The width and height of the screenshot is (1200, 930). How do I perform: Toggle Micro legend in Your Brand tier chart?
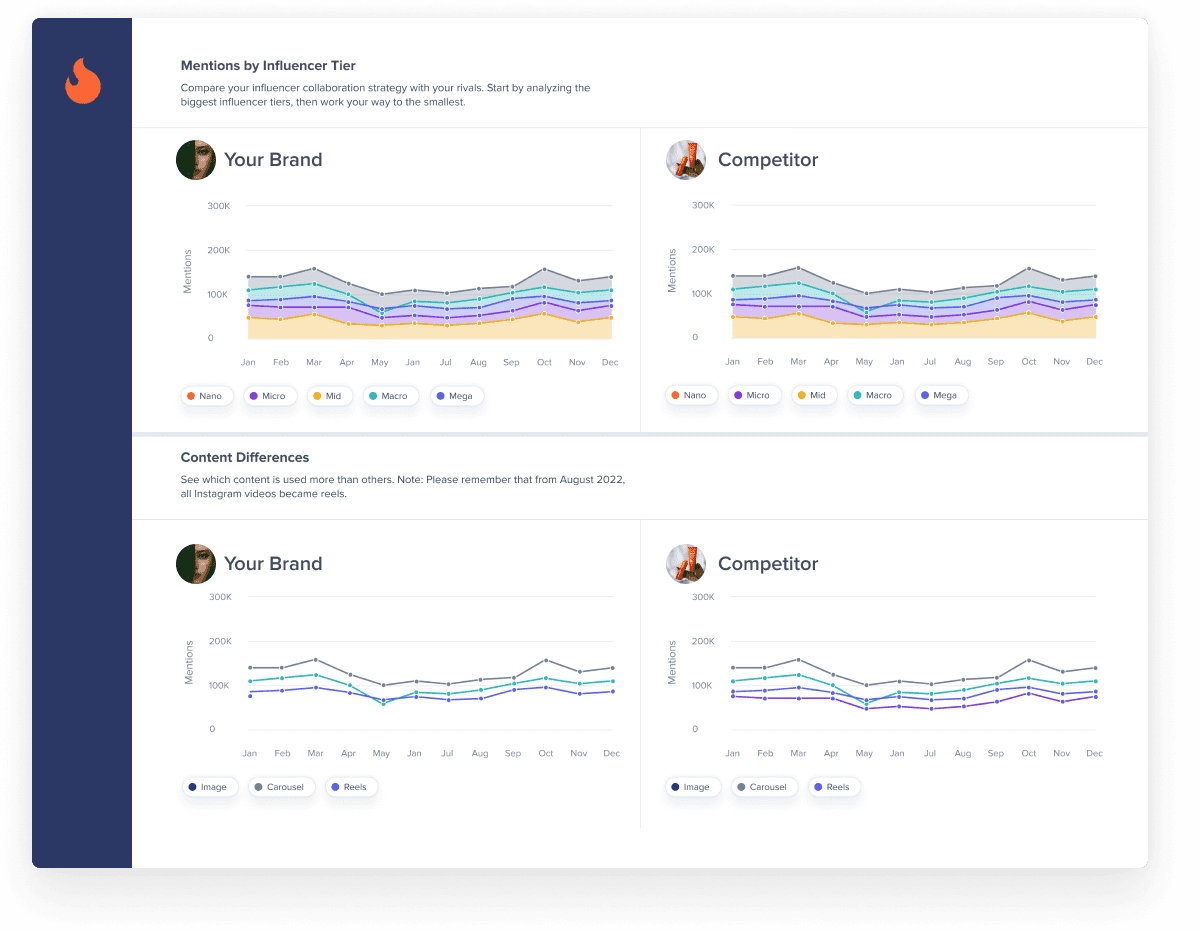270,396
